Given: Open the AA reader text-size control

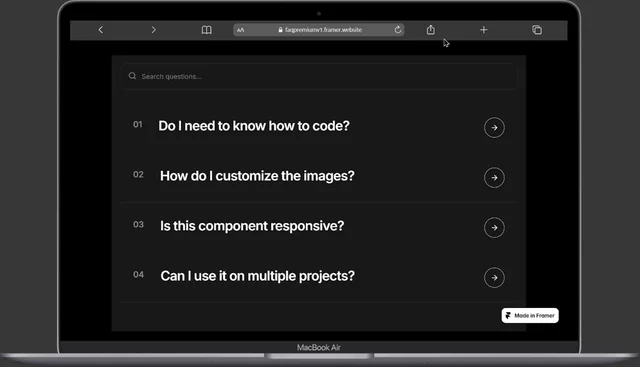Looking at the screenshot, I should click(240, 30).
